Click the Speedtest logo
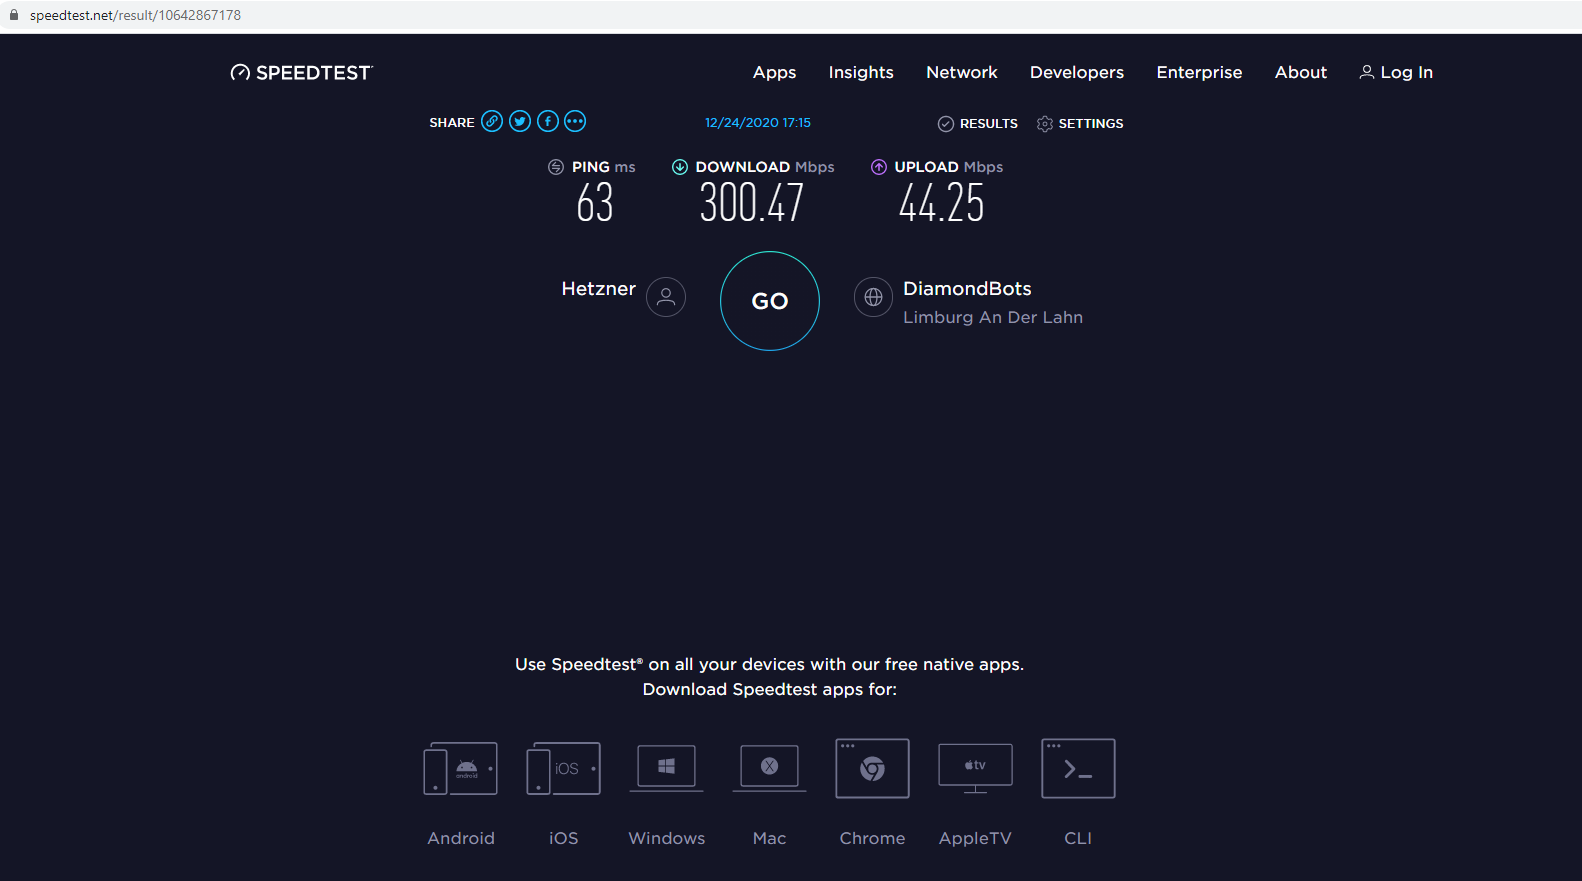The width and height of the screenshot is (1582, 881). (x=301, y=72)
